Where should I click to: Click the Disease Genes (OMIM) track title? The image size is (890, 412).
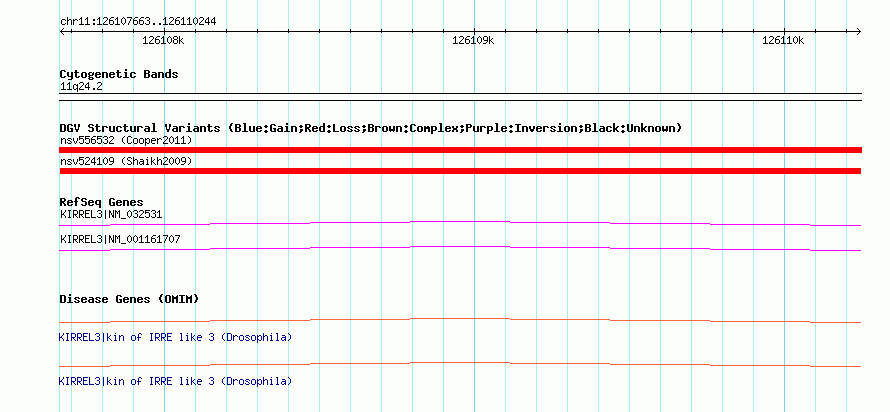[x=129, y=299]
